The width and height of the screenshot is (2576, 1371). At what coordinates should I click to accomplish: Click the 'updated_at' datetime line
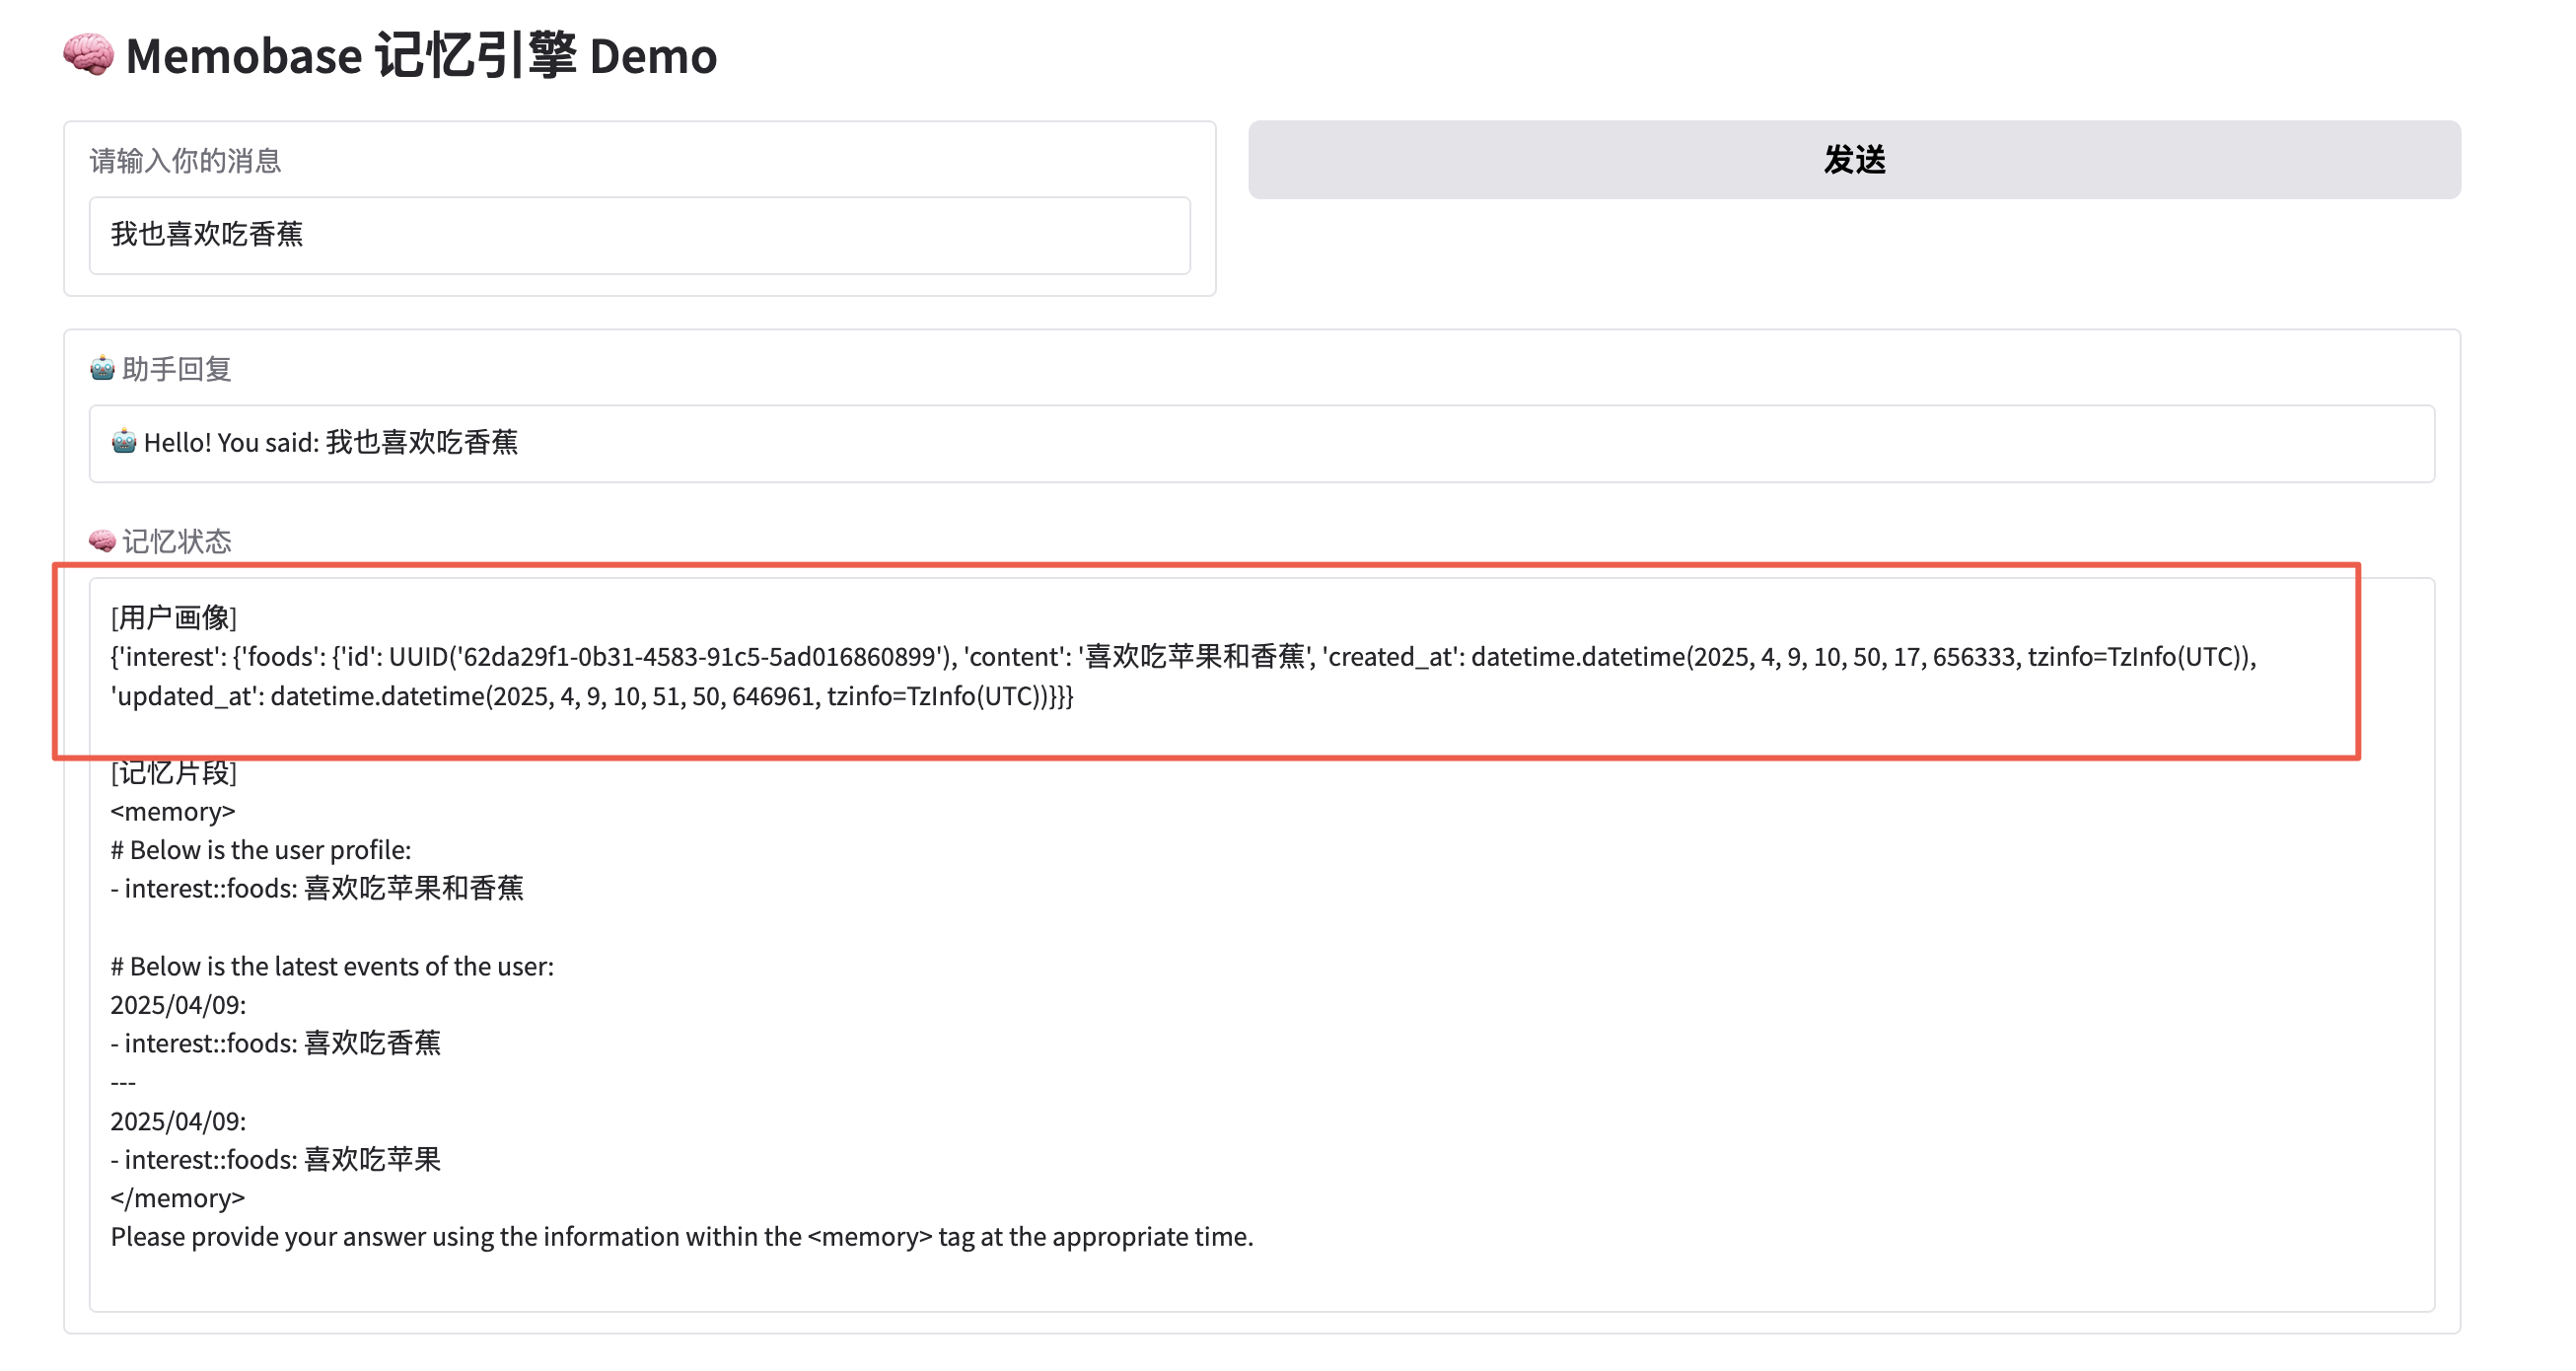click(x=591, y=696)
